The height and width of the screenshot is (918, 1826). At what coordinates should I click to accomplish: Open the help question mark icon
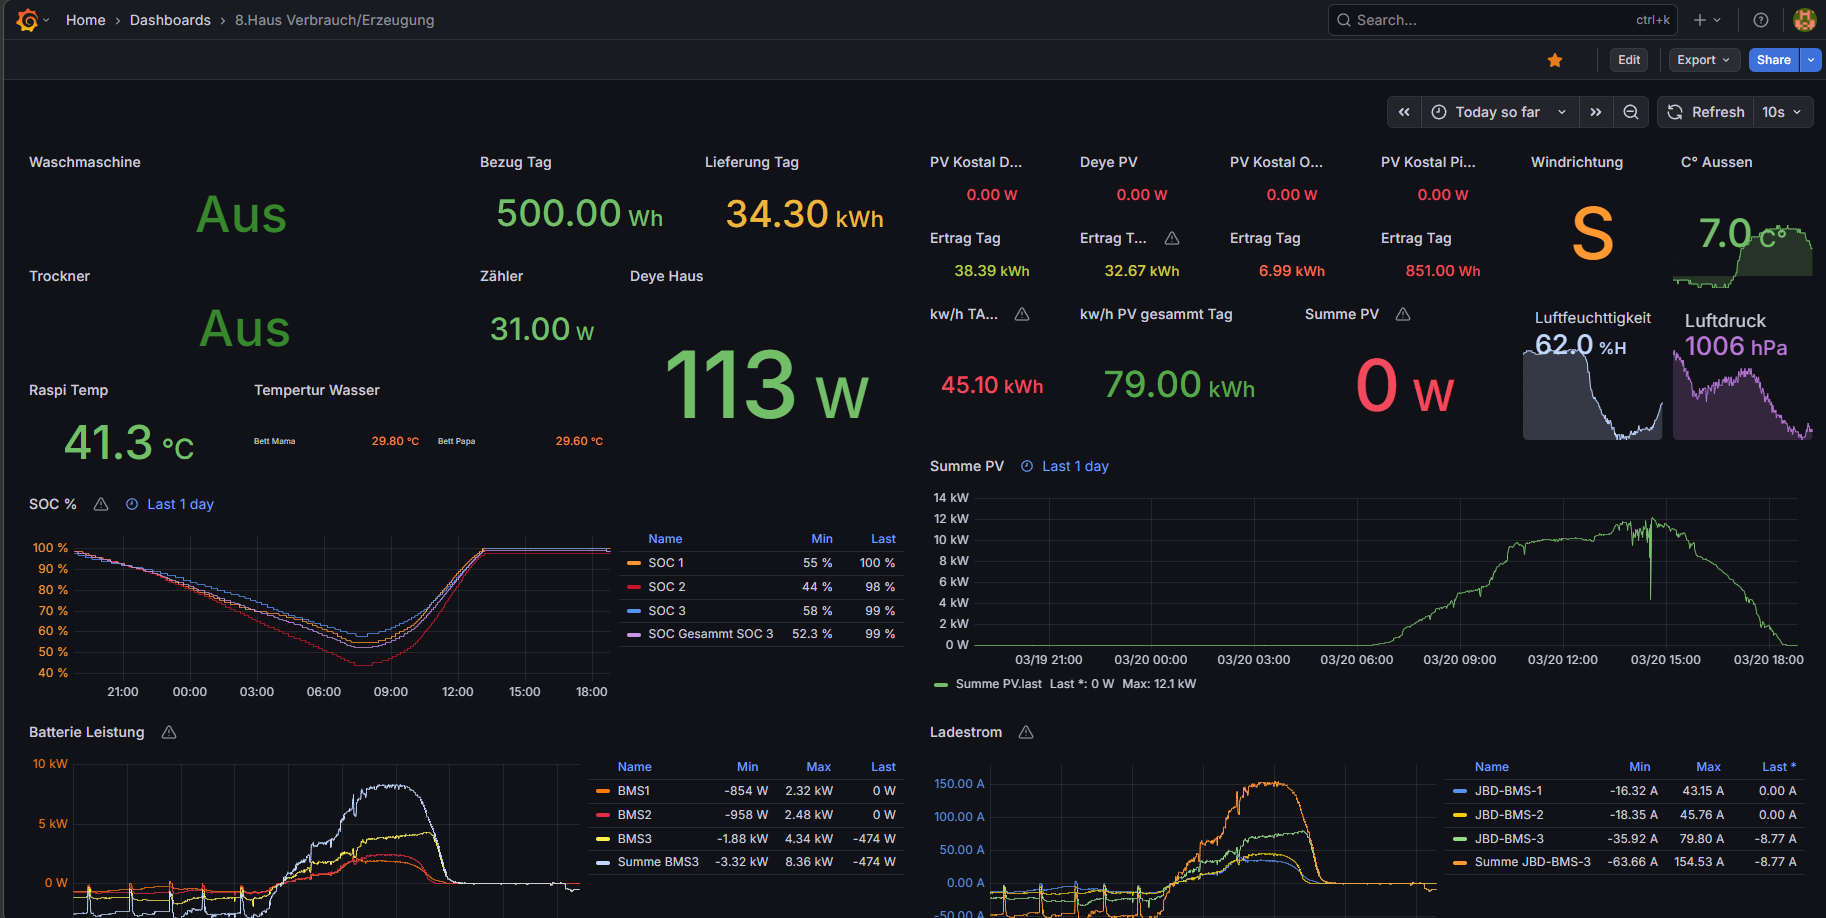point(1761,20)
